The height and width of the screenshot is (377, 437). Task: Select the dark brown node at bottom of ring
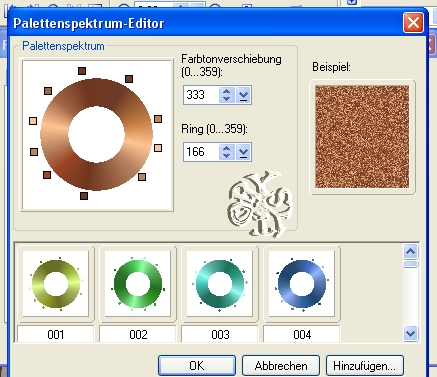pyautogui.click(x=84, y=196)
